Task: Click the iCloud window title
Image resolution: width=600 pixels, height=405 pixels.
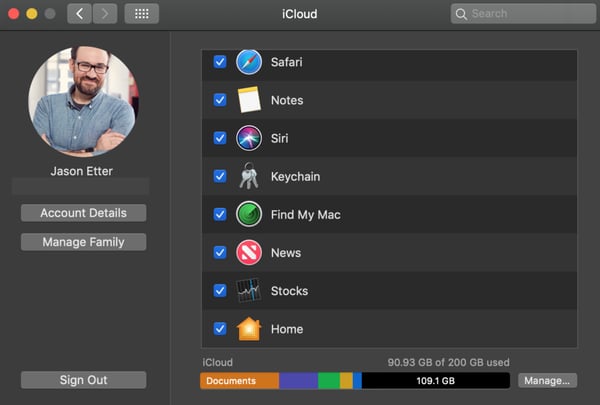Action: (x=300, y=14)
